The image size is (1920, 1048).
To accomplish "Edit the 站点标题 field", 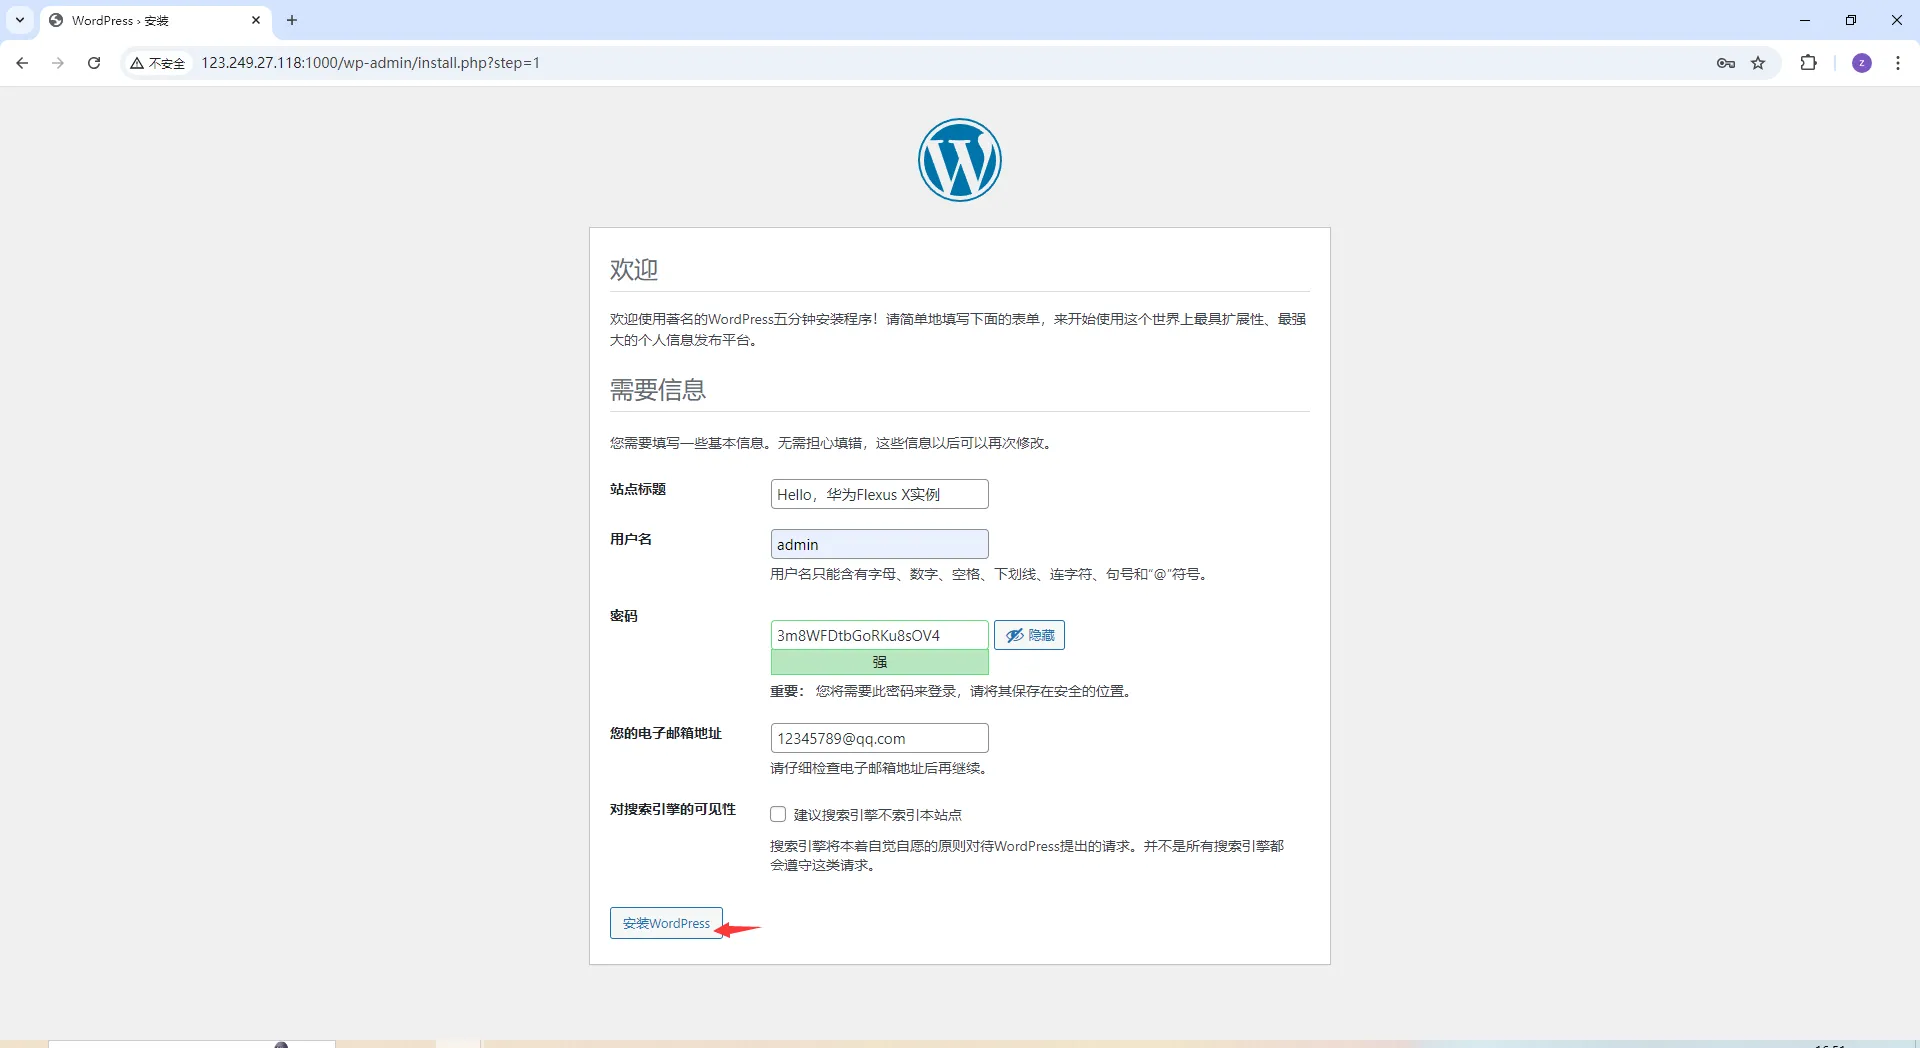I will click(880, 494).
